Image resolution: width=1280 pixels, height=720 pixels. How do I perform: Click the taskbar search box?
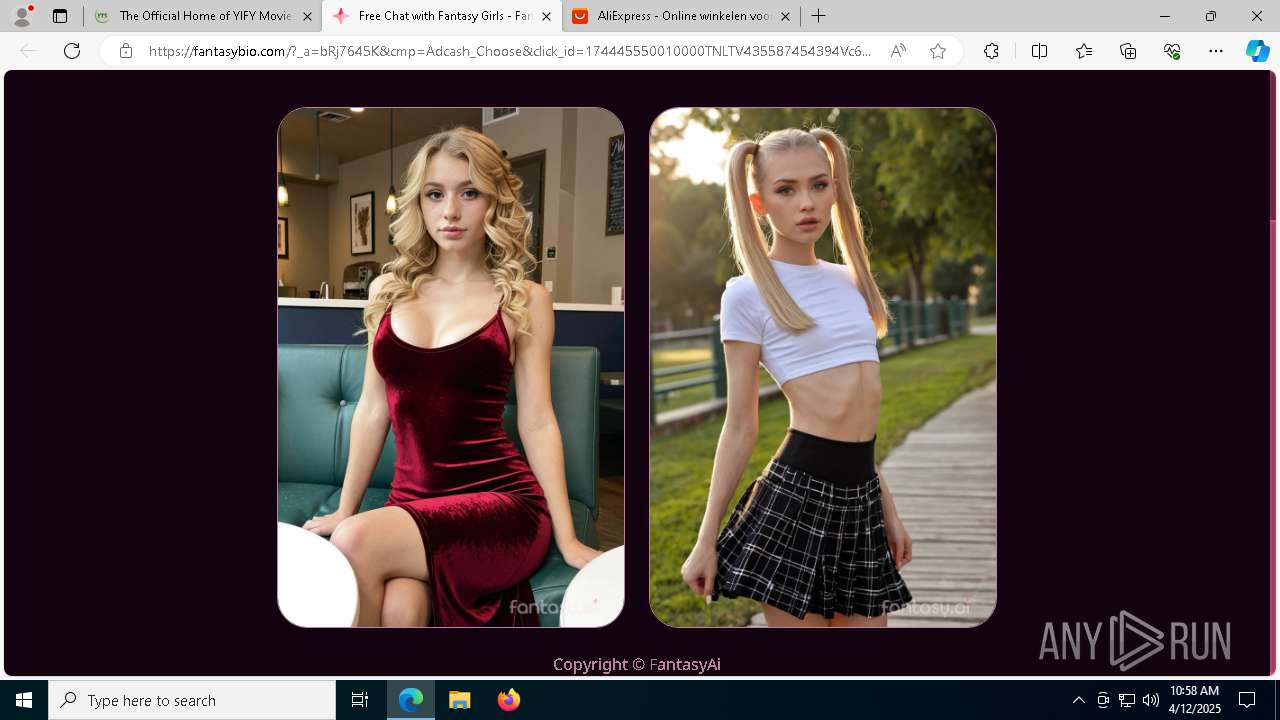pyautogui.click(x=192, y=700)
